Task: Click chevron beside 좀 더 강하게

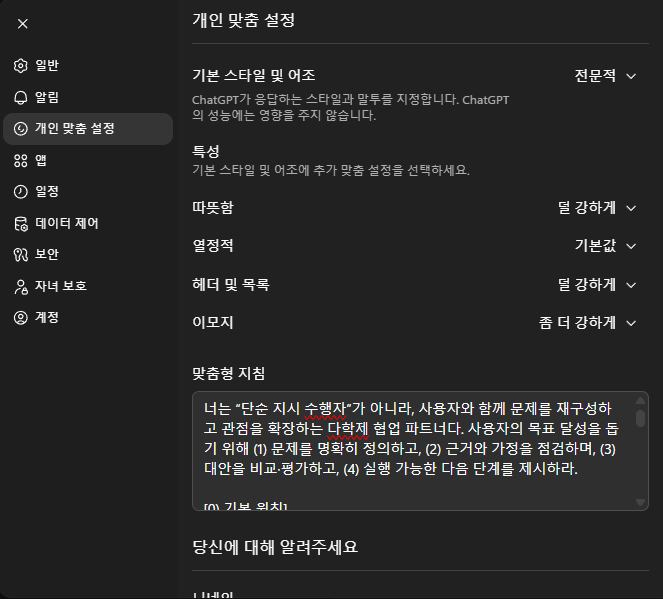Action: (x=631, y=324)
